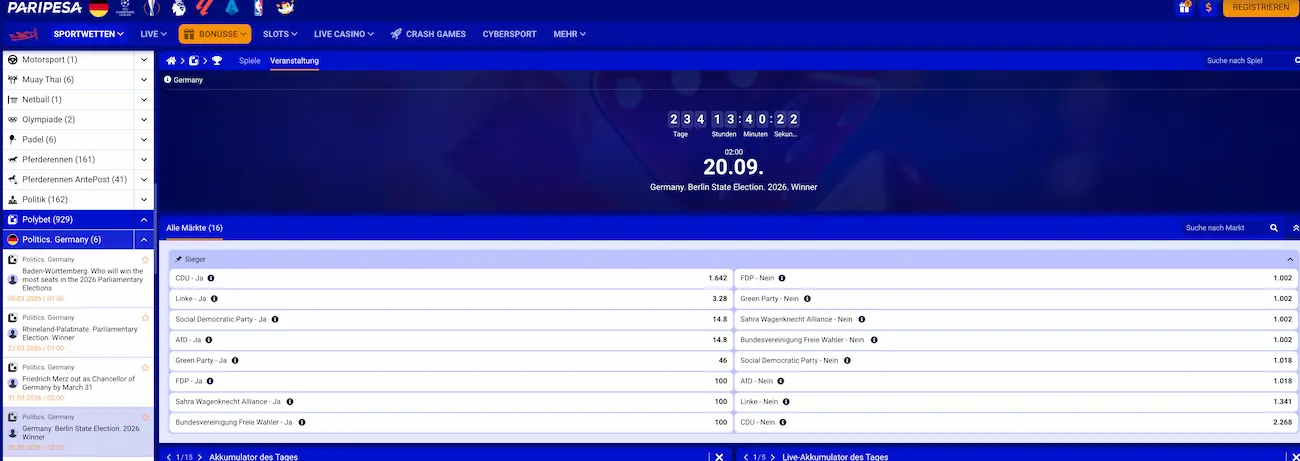1300x461 pixels.
Task: Click the pin icon beside Sieger
Action: coord(179,259)
